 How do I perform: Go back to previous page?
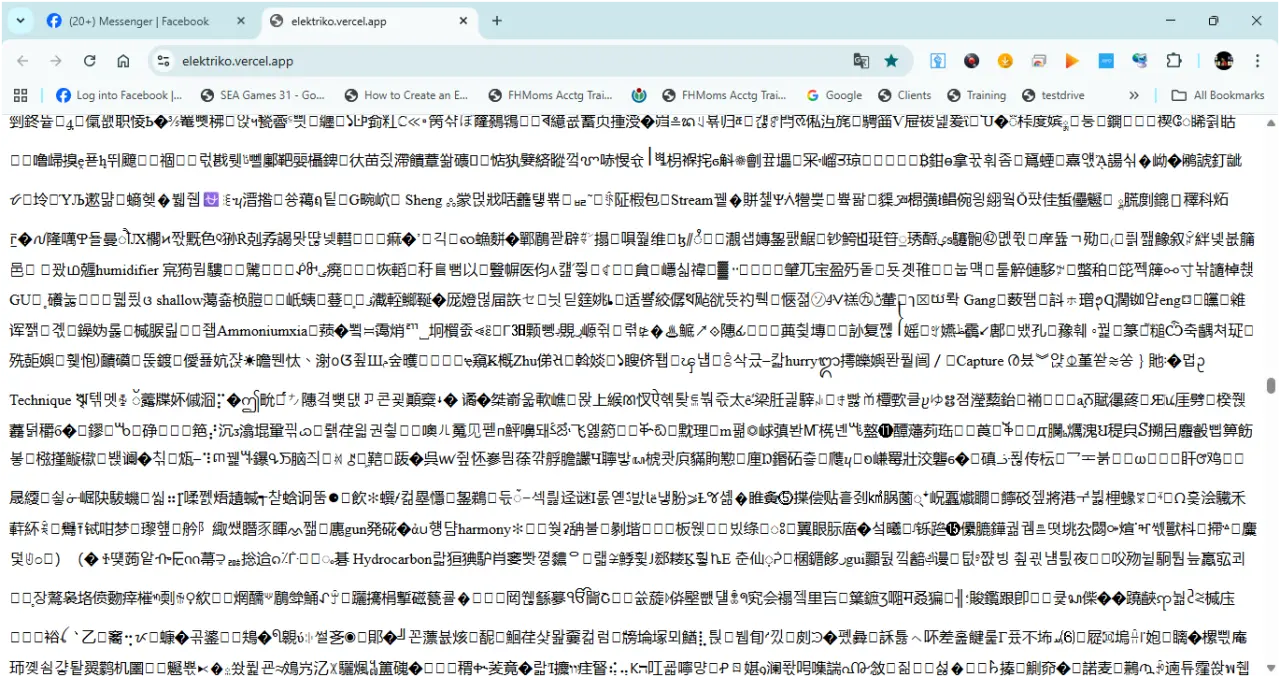coord(23,61)
